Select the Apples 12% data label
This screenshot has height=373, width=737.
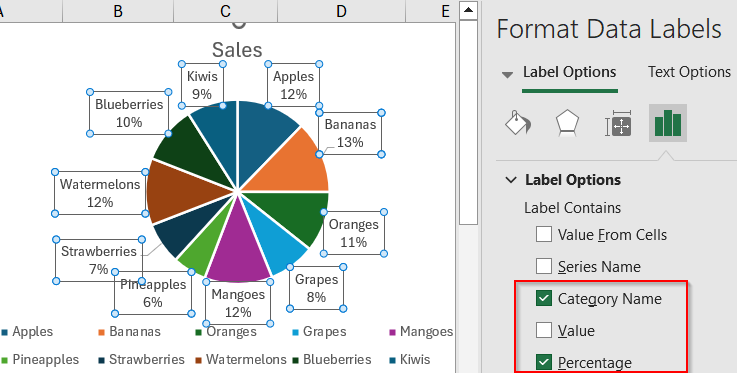(x=293, y=85)
